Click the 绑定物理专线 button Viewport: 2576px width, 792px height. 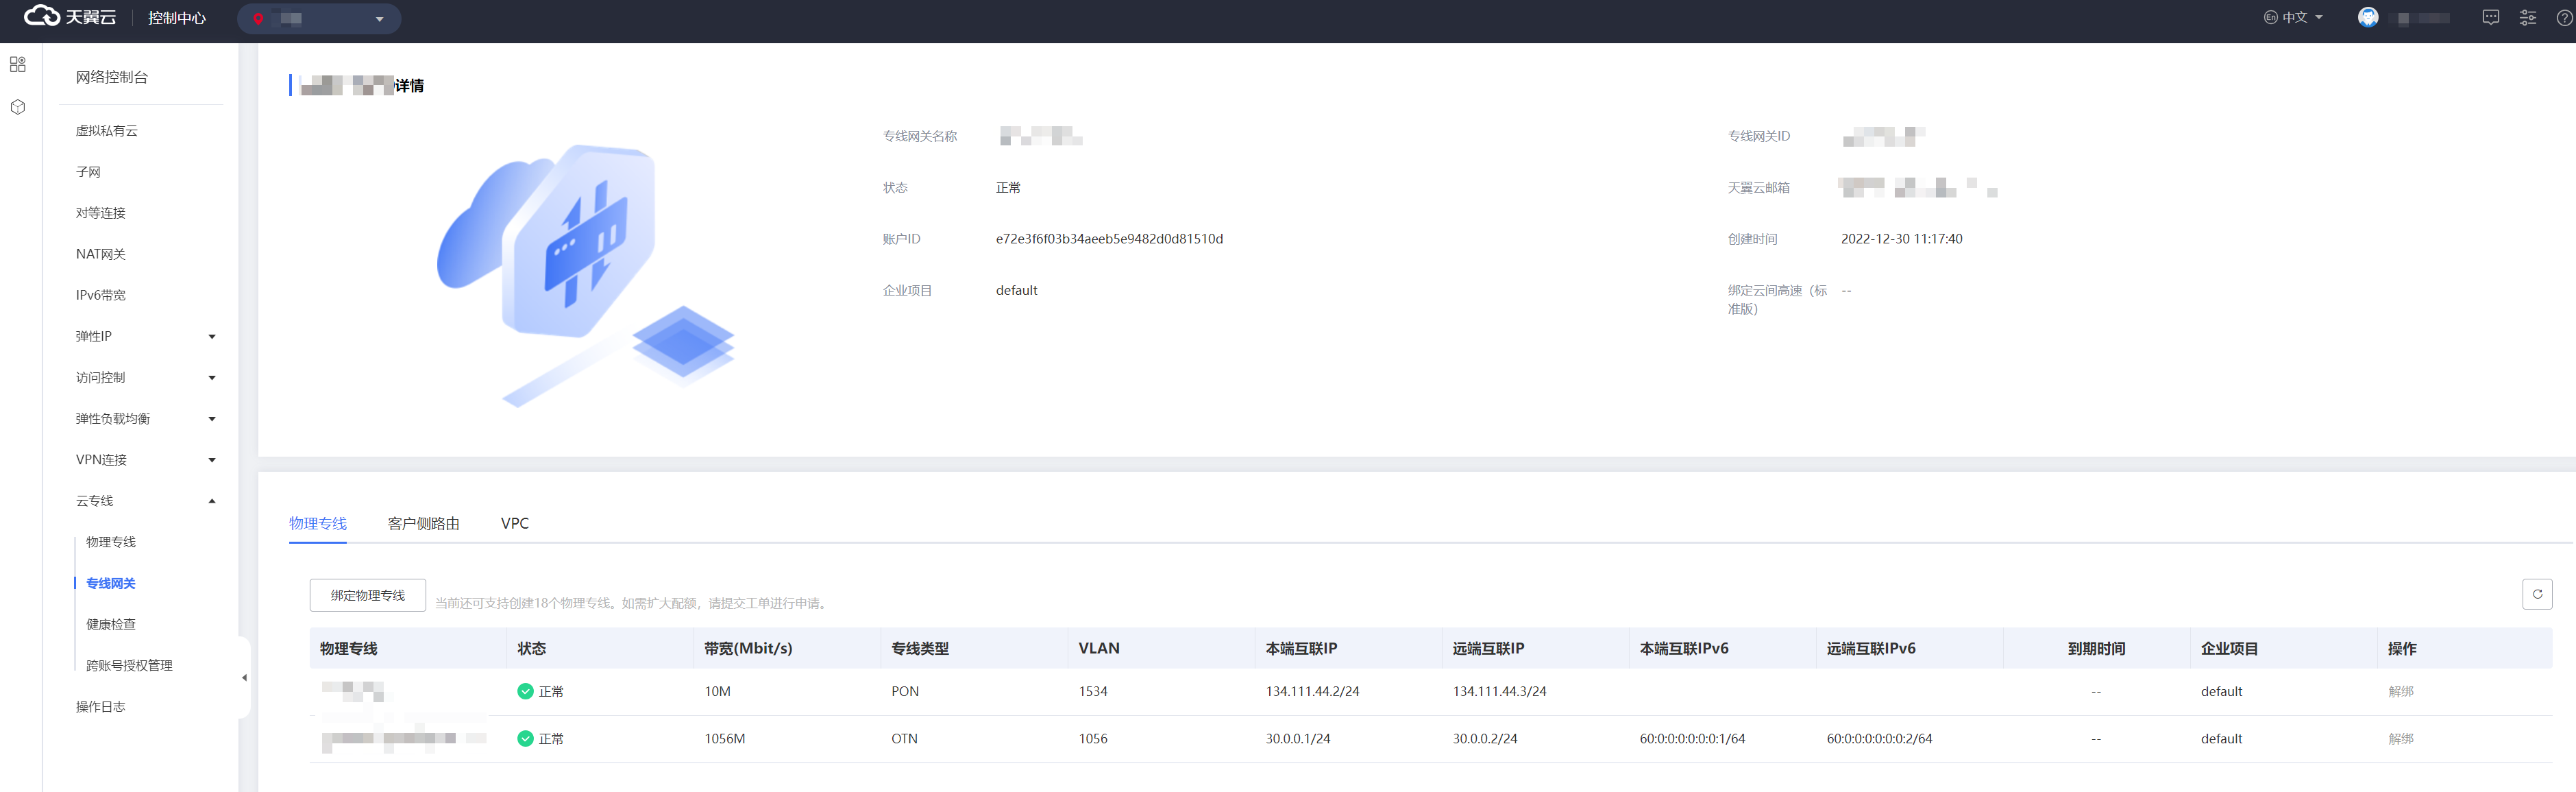tap(367, 596)
